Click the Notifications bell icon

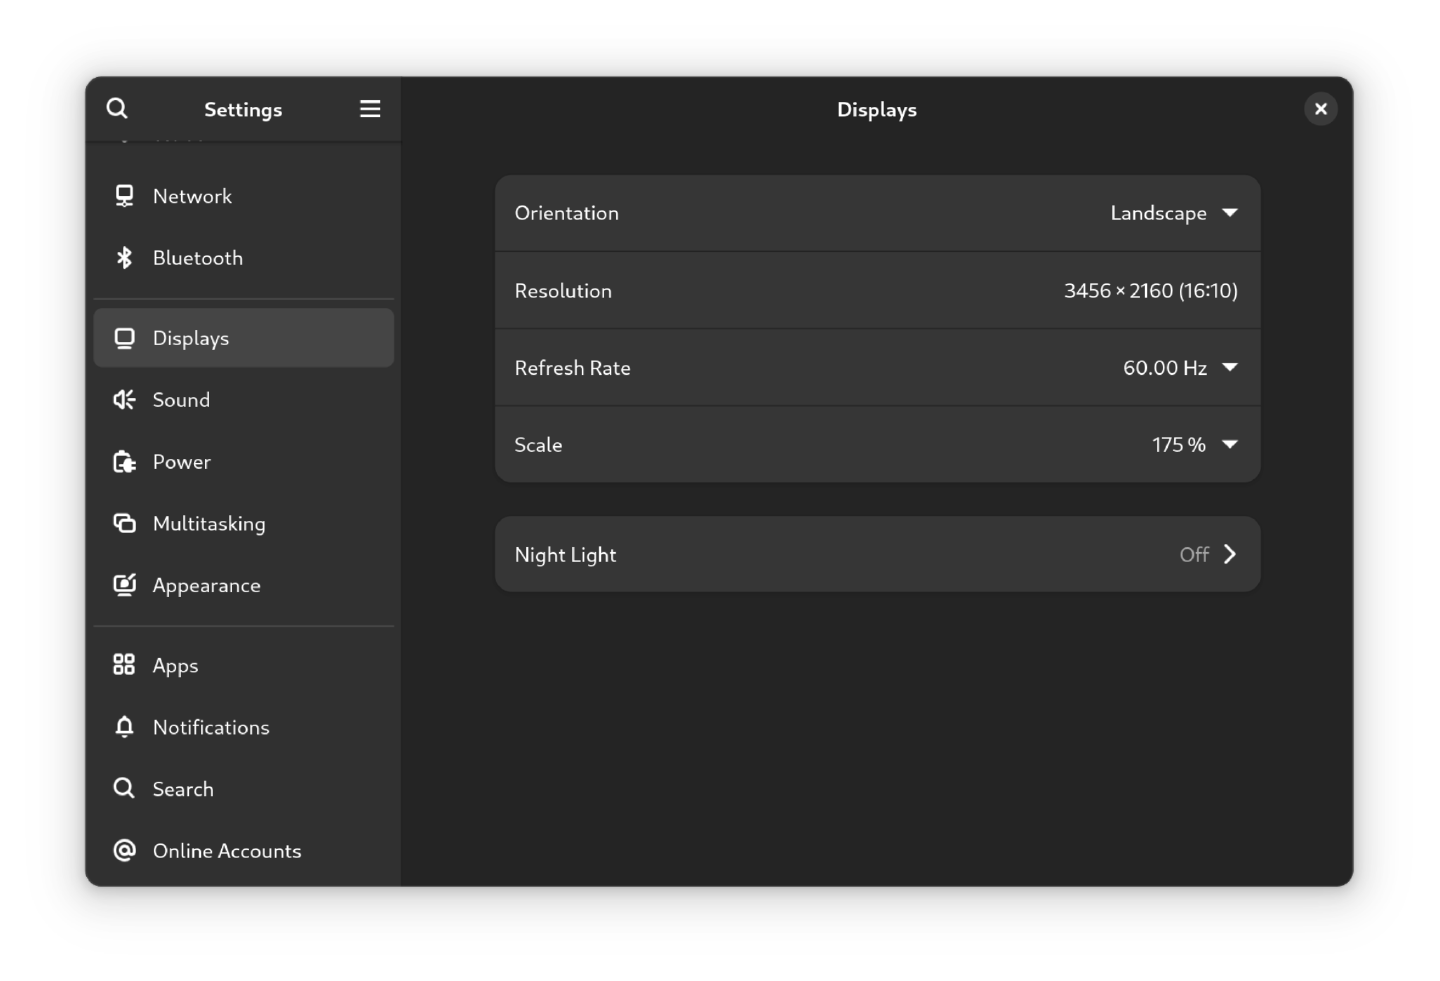[124, 727]
